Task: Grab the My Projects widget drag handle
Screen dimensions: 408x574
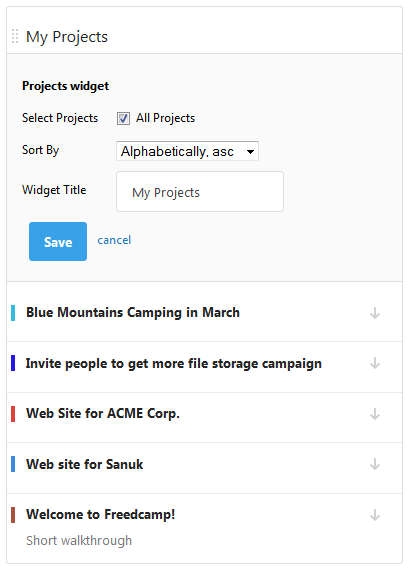Action: pyautogui.click(x=15, y=36)
